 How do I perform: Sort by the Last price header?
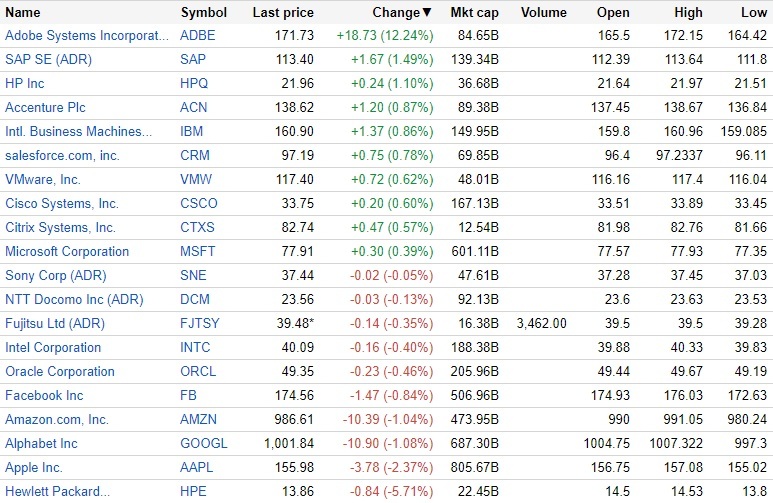[283, 13]
